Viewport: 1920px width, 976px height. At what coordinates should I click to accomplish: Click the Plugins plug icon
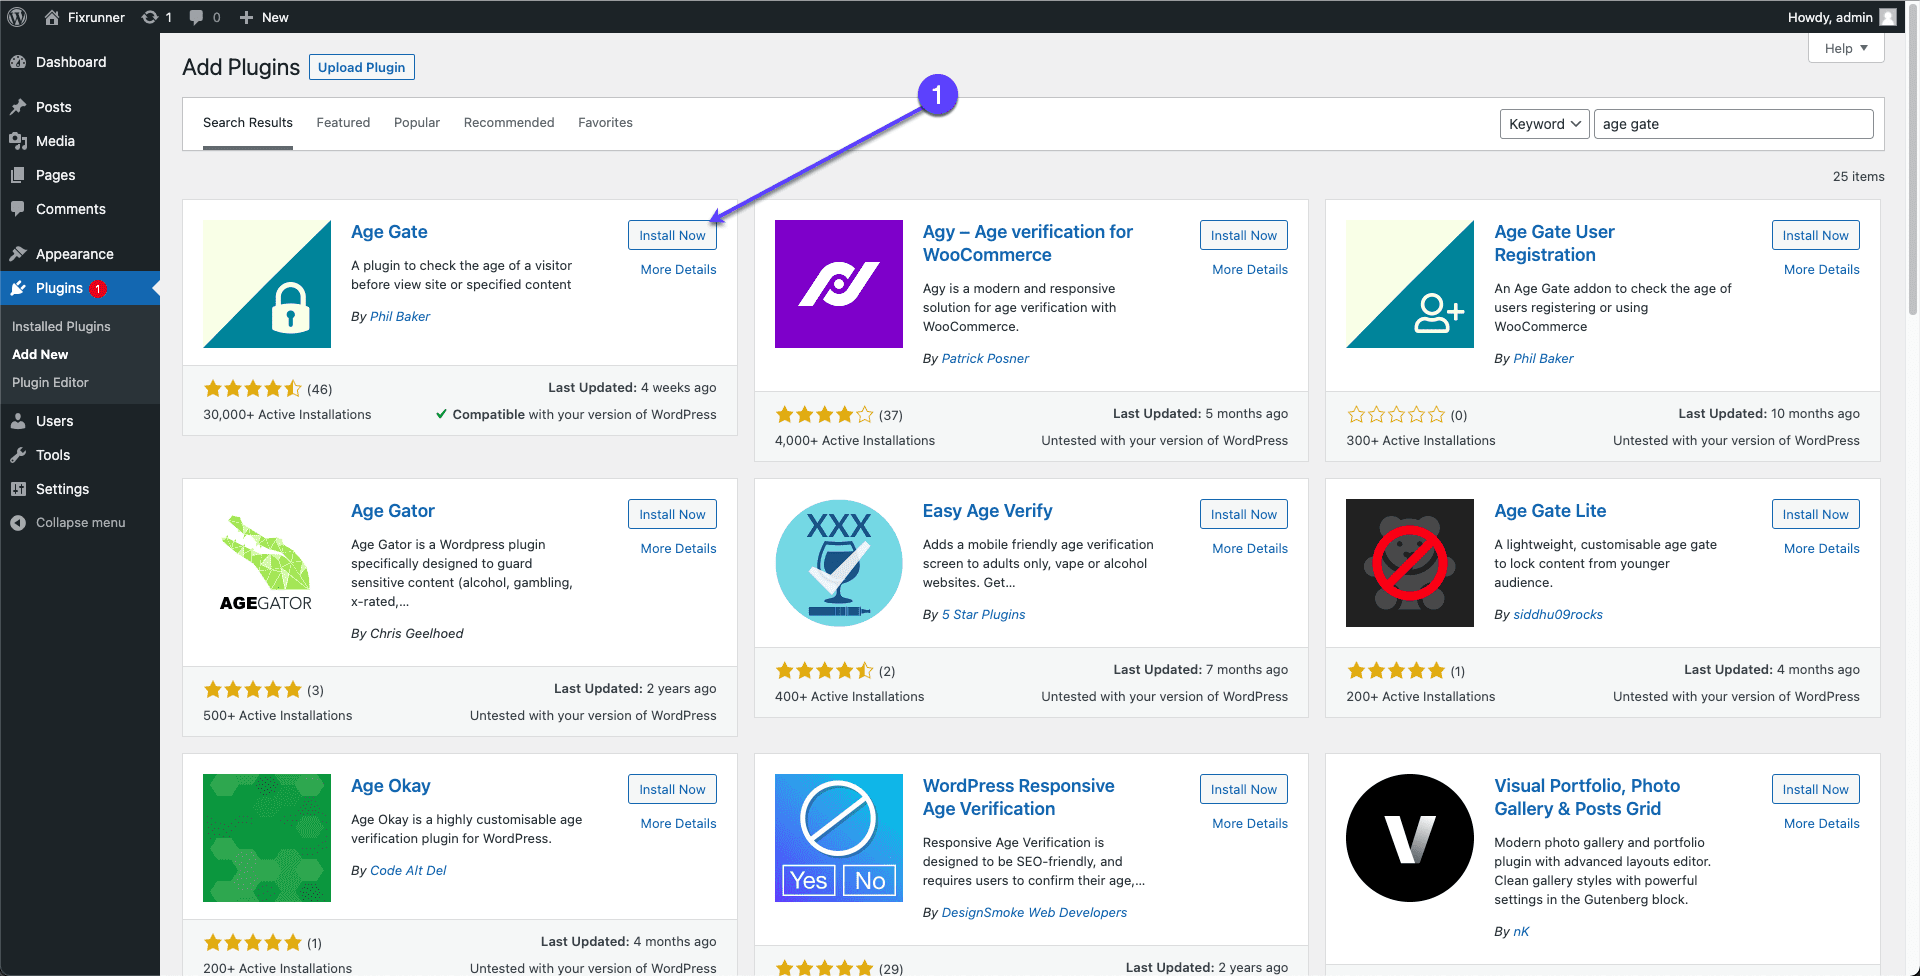[18, 288]
